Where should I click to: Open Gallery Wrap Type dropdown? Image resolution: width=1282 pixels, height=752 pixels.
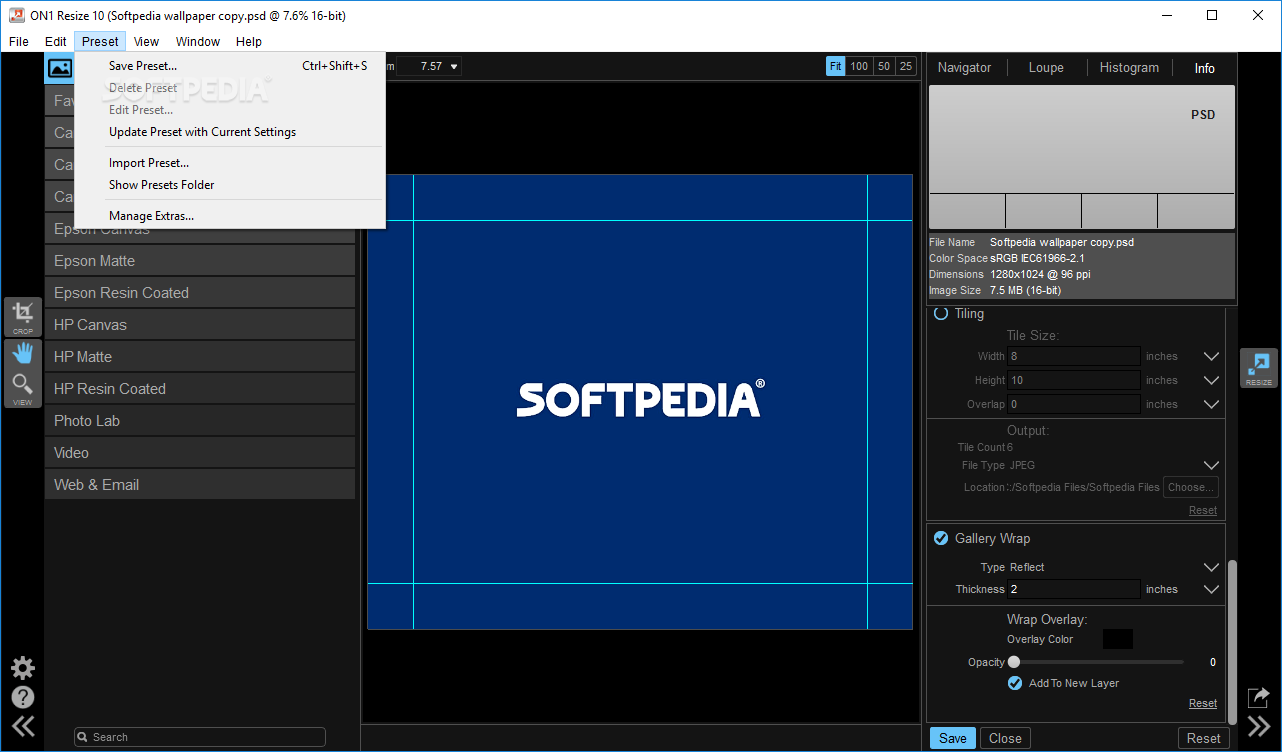[1211, 567]
